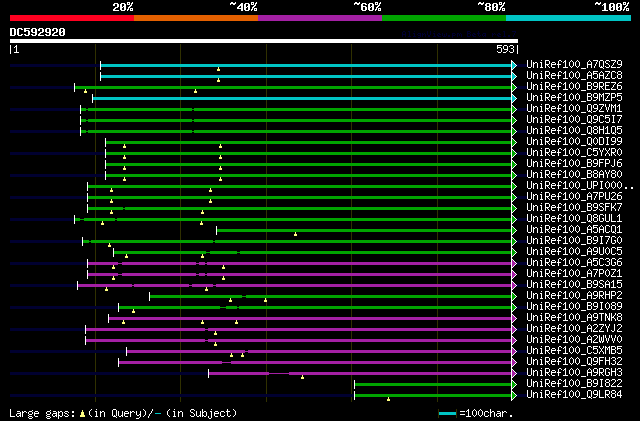Open hit UniRef100_B9REZ6 label
Screen dimensions: 640x421
click(574, 87)
